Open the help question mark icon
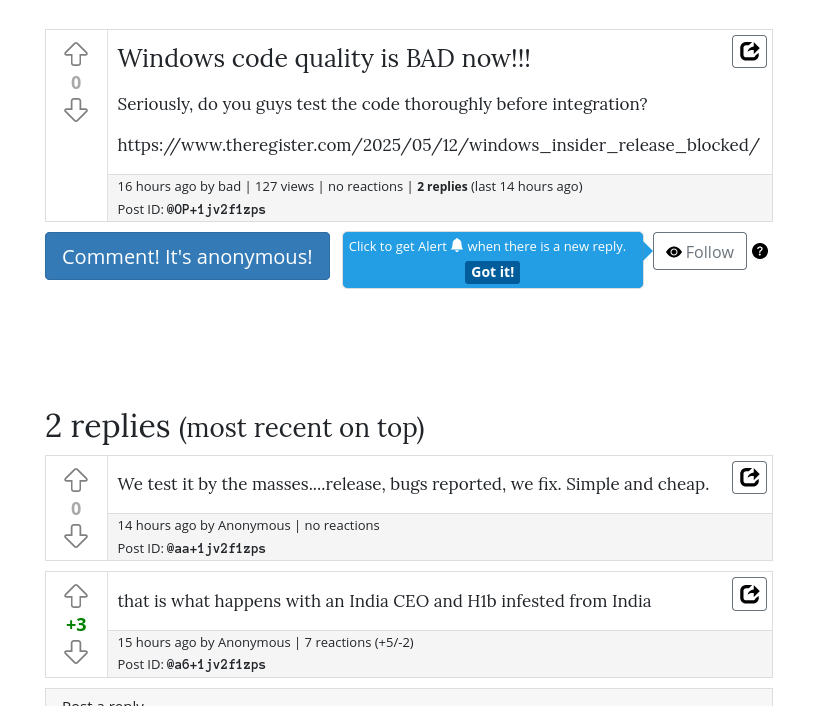This screenshot has width=819, height=706. [x=759, y=251]
